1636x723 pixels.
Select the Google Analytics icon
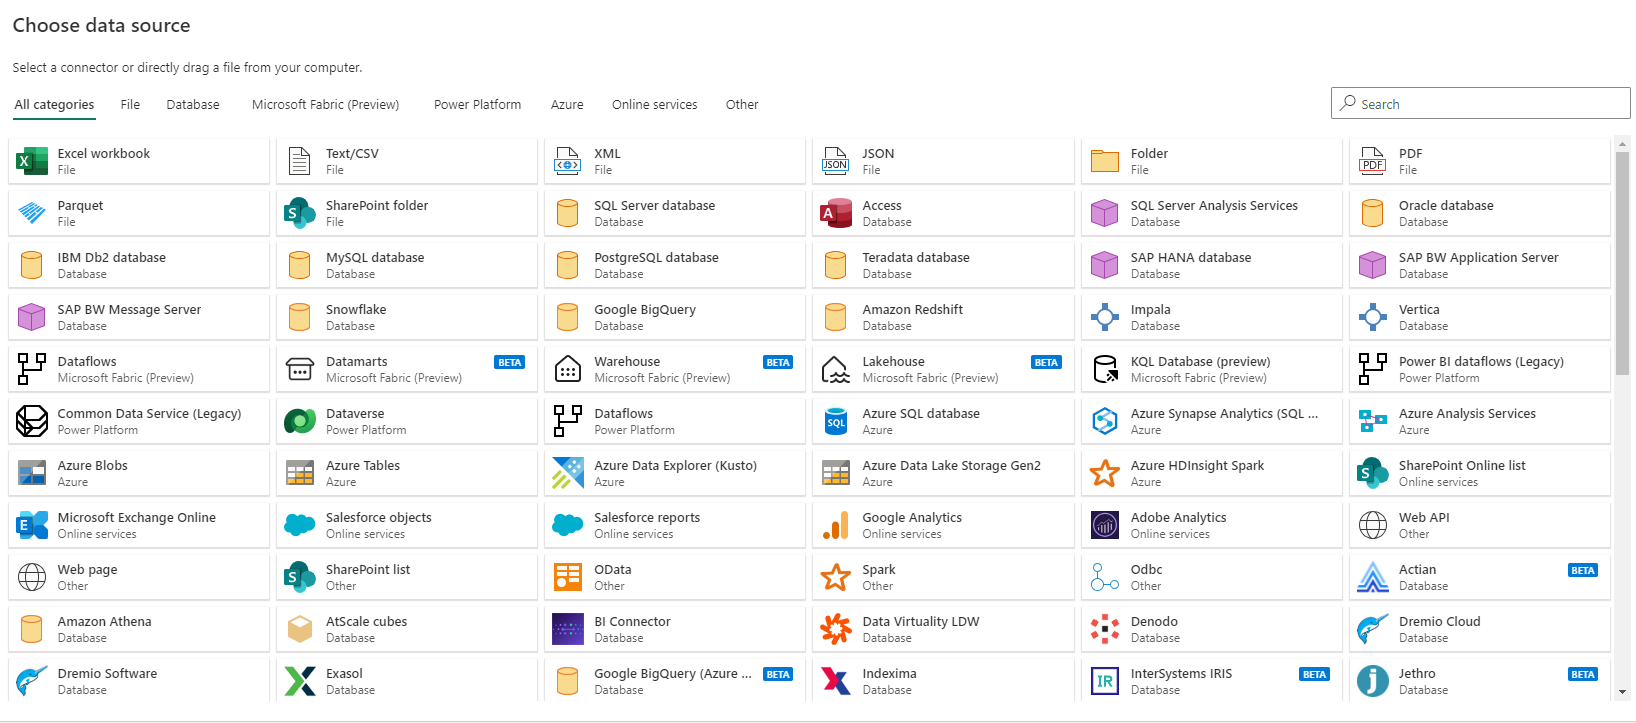[835, 525]
